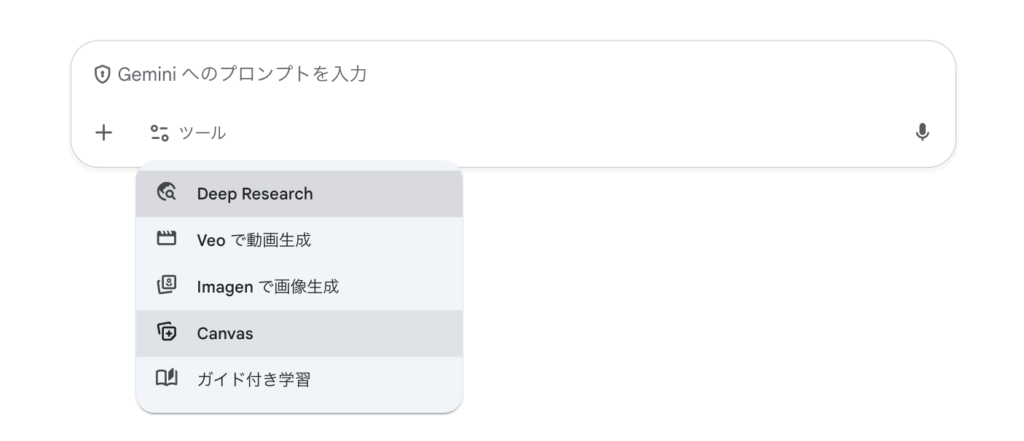Image resolution: width=1024 pixels, height=441 pixels.
Task: Click the plus icon to add files
Action: pos(103,132)
